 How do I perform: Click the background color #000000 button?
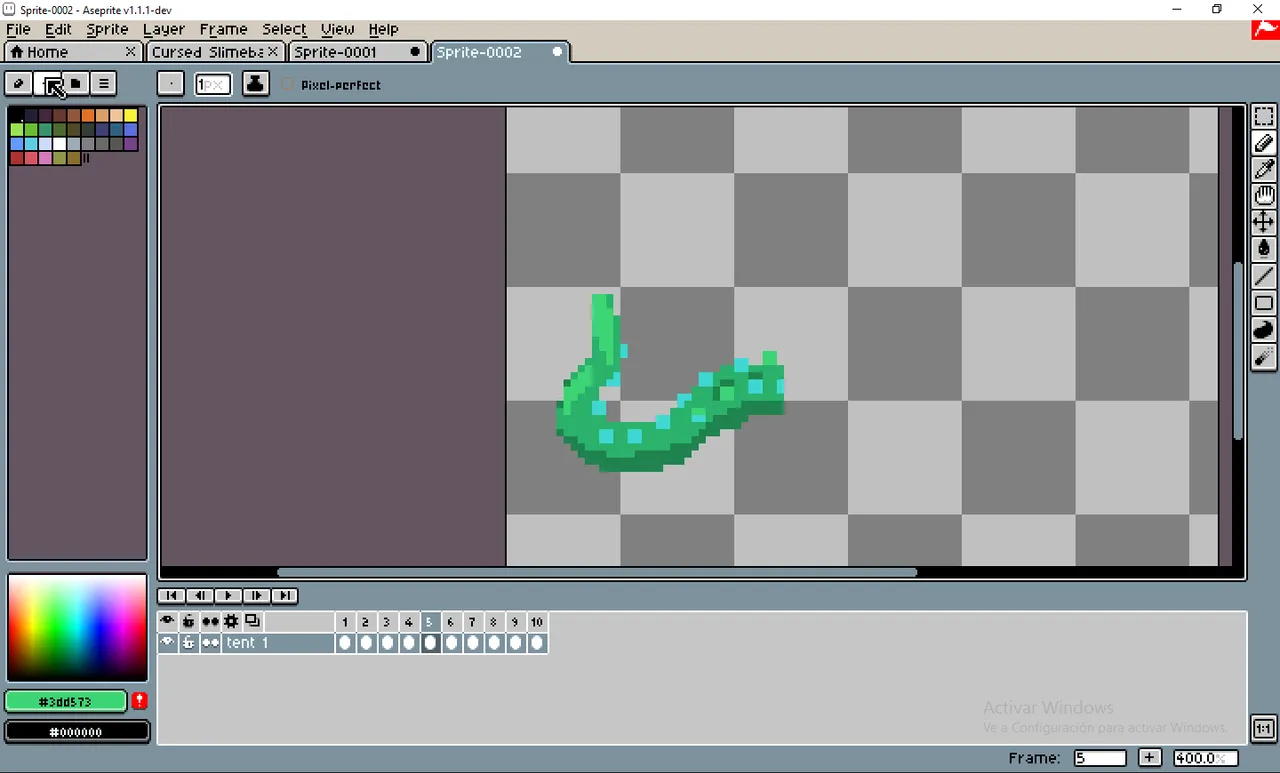pos(77,732)
